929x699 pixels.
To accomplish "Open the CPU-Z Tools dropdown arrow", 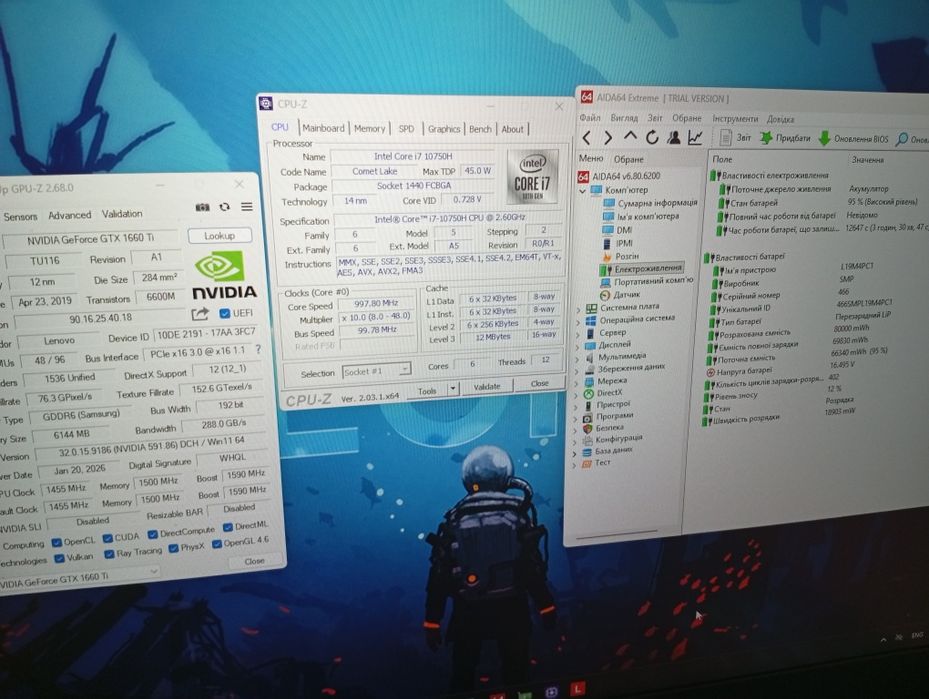I will 453,389.
